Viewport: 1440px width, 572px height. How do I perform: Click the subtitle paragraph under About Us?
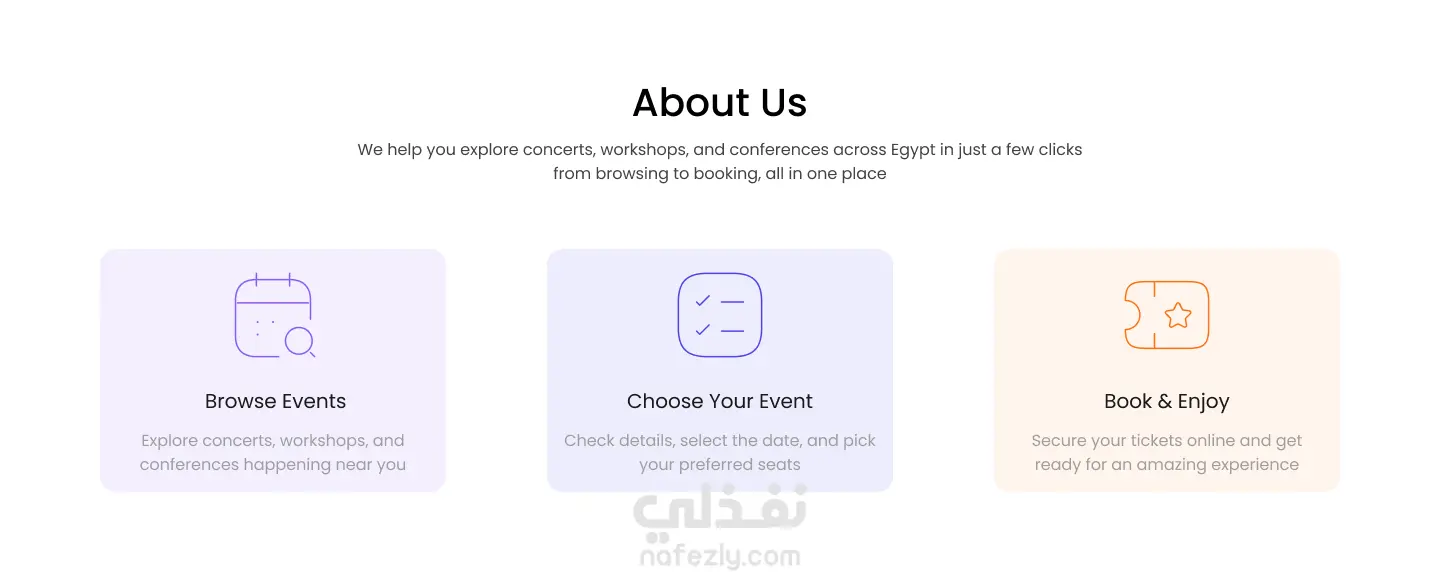[720, 161]
